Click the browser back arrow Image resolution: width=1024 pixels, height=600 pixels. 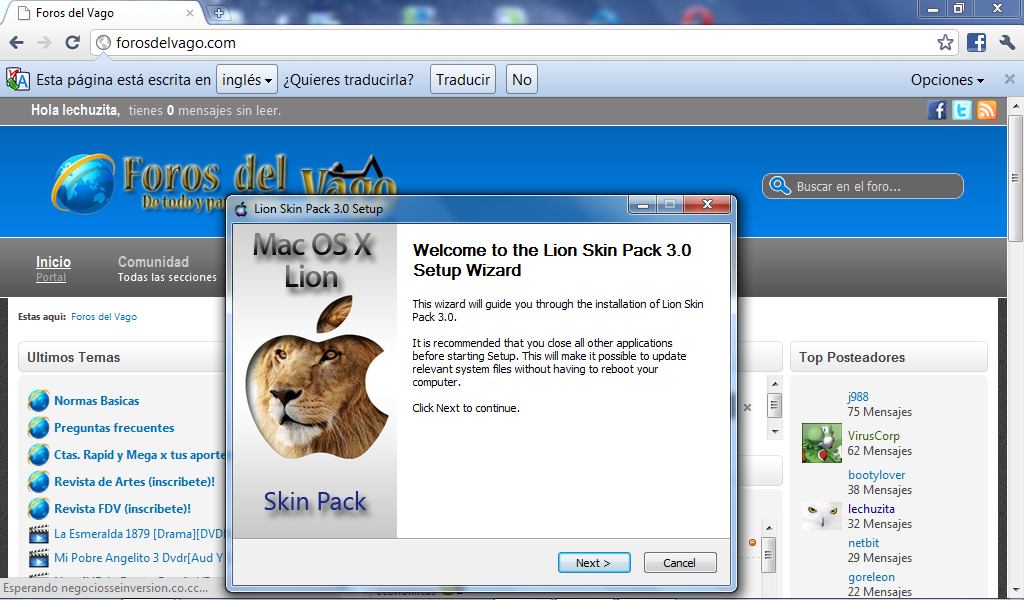[16, 43]
